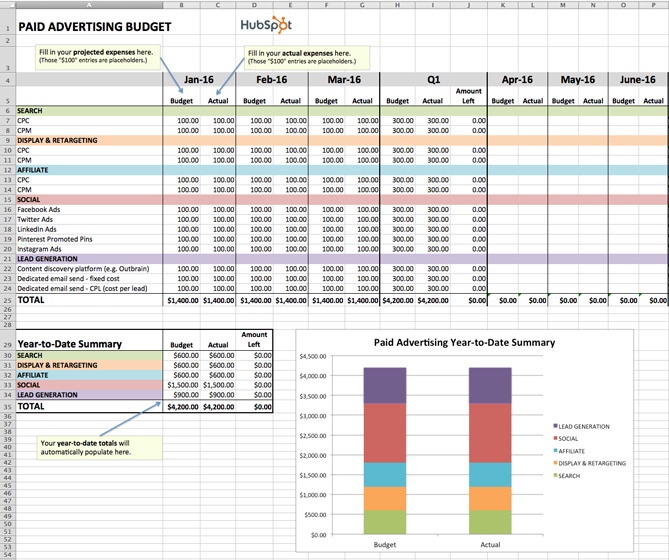Click the Jan-16 month header cell
Screen dimensions: 669x560
click(199, 79)
